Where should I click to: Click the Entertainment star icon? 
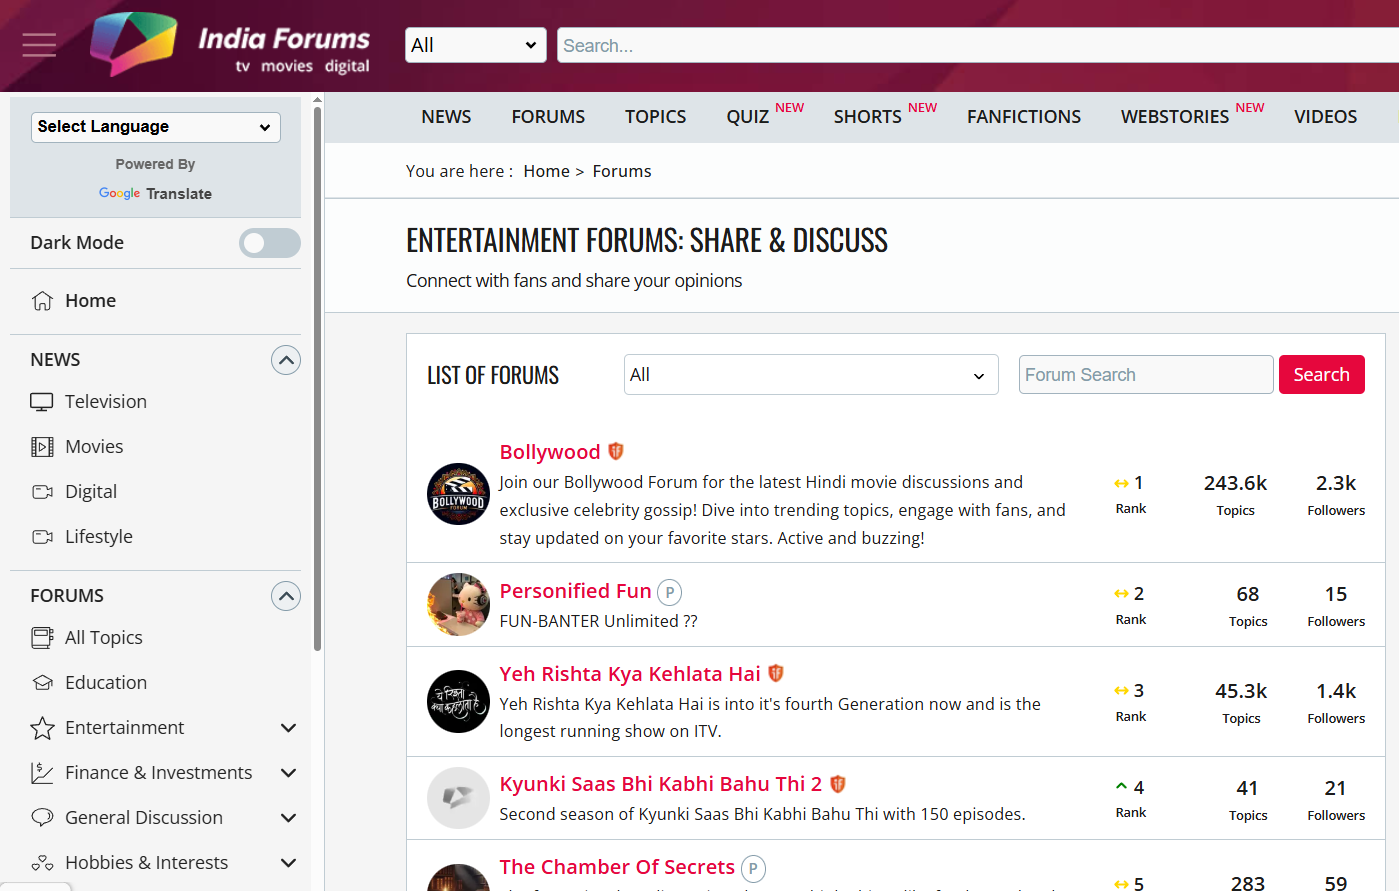tap(42, 728)
